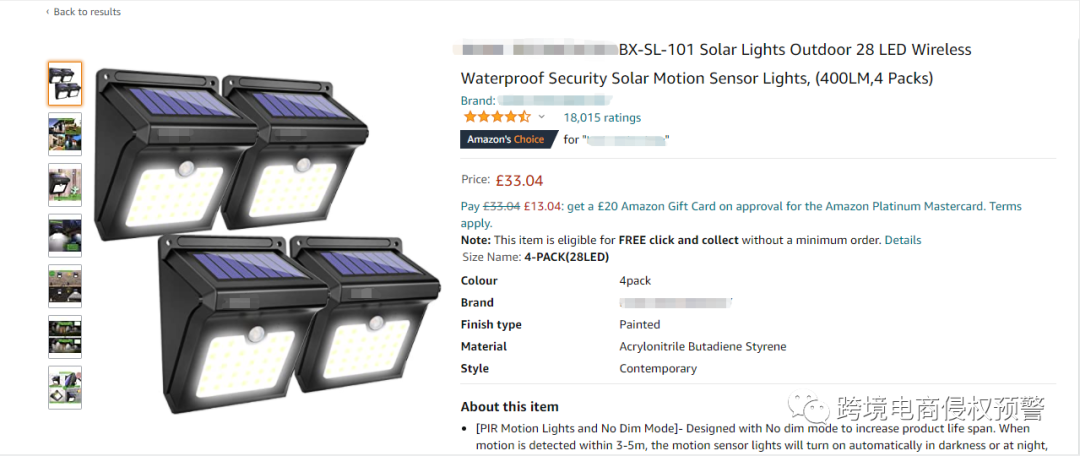The image size is (1080, 456).
Task: Click the star rating icons
Action: pyautogui.click(x=496, y=117)
